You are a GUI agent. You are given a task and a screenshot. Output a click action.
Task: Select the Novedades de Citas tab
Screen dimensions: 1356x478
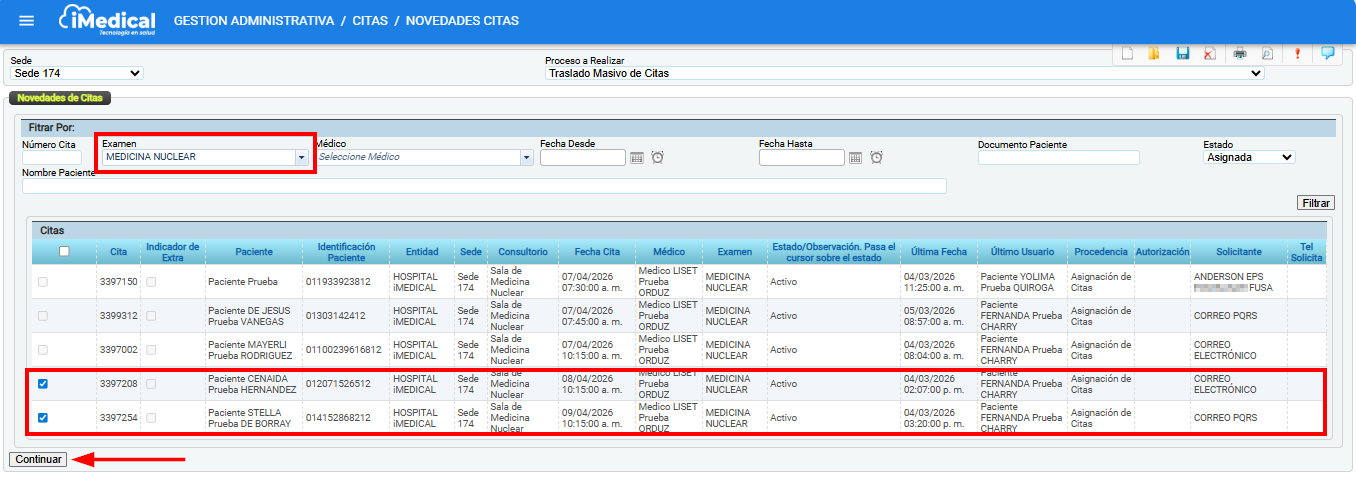(x=60, y=98)
